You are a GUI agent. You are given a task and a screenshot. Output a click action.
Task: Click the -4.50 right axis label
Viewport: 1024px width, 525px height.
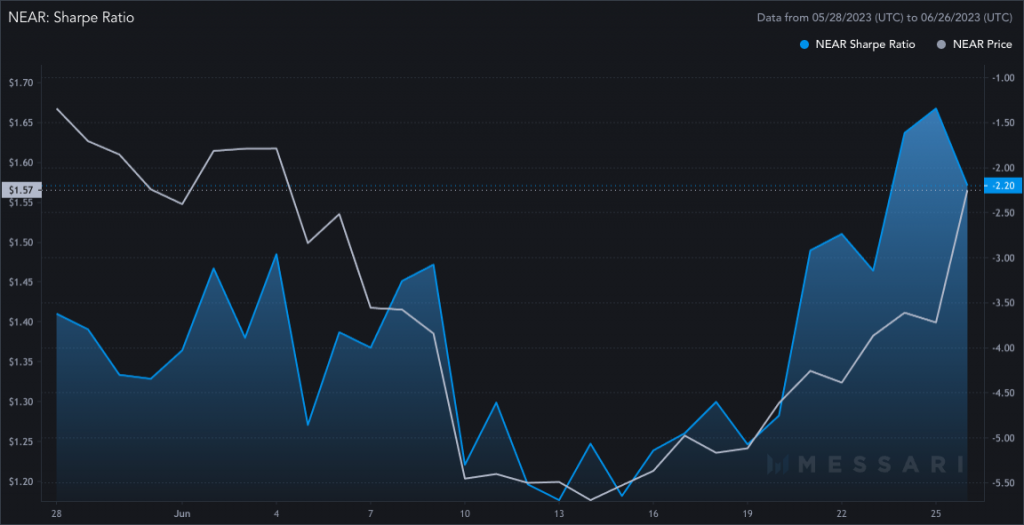(1002, 393)
